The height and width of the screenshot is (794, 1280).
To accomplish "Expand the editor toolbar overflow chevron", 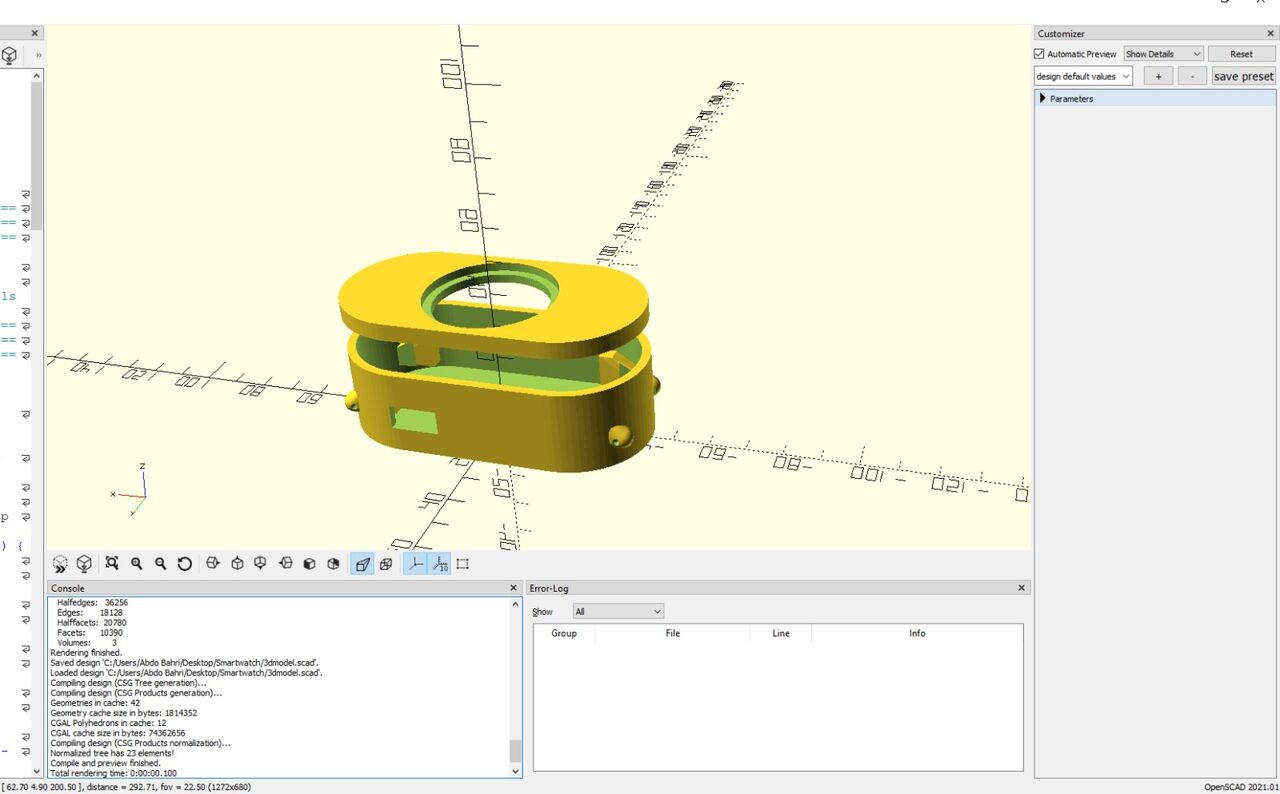I will pyautogui.click(x=39, y=55).
